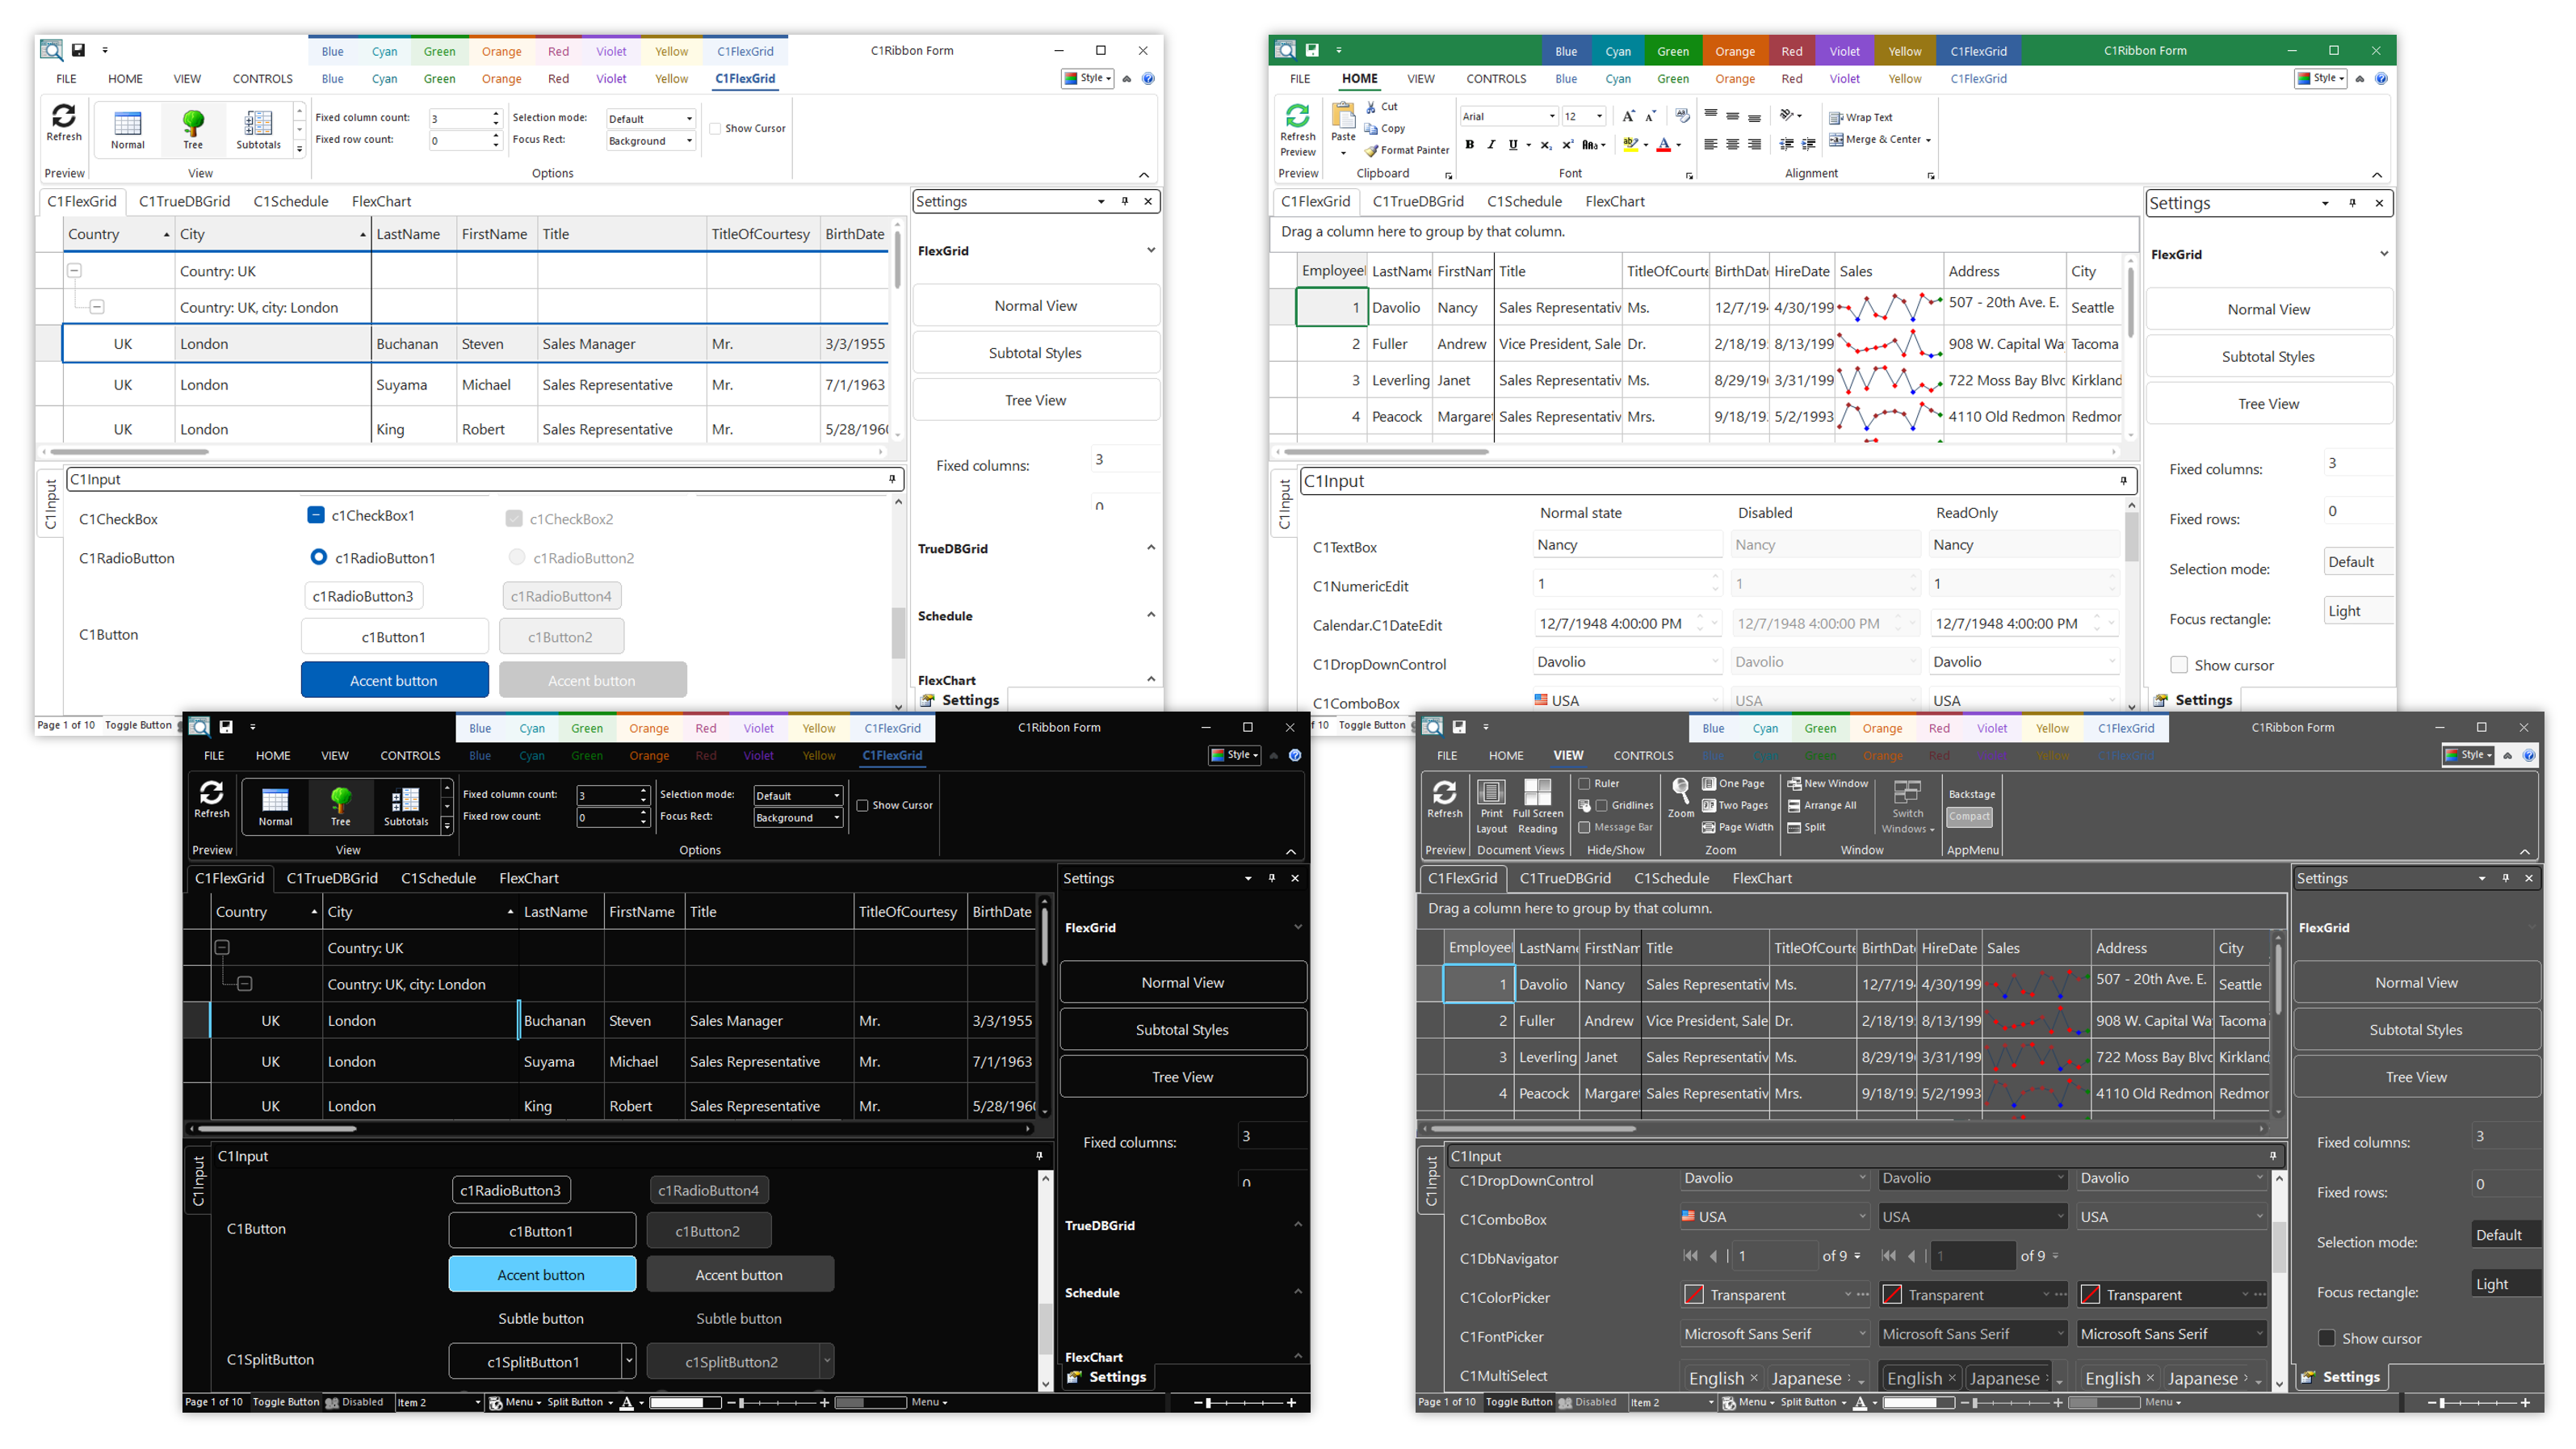Screen dimensions: 2576x1449
Task: Click blue Accent button in white window
Action: coord(394,680)
